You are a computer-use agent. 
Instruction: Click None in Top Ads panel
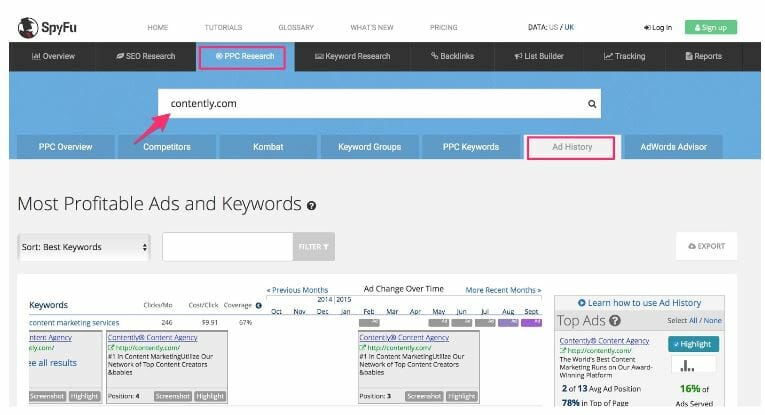click(x=712, y=320)
